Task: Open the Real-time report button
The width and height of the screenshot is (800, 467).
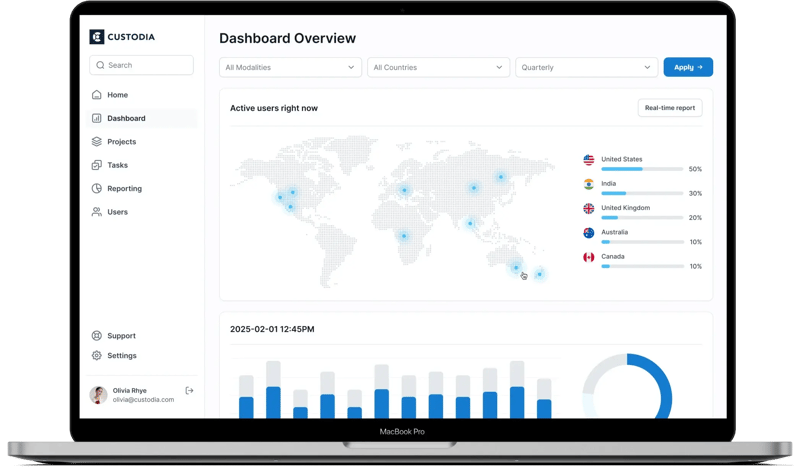Action: click(x=669, y=108)
